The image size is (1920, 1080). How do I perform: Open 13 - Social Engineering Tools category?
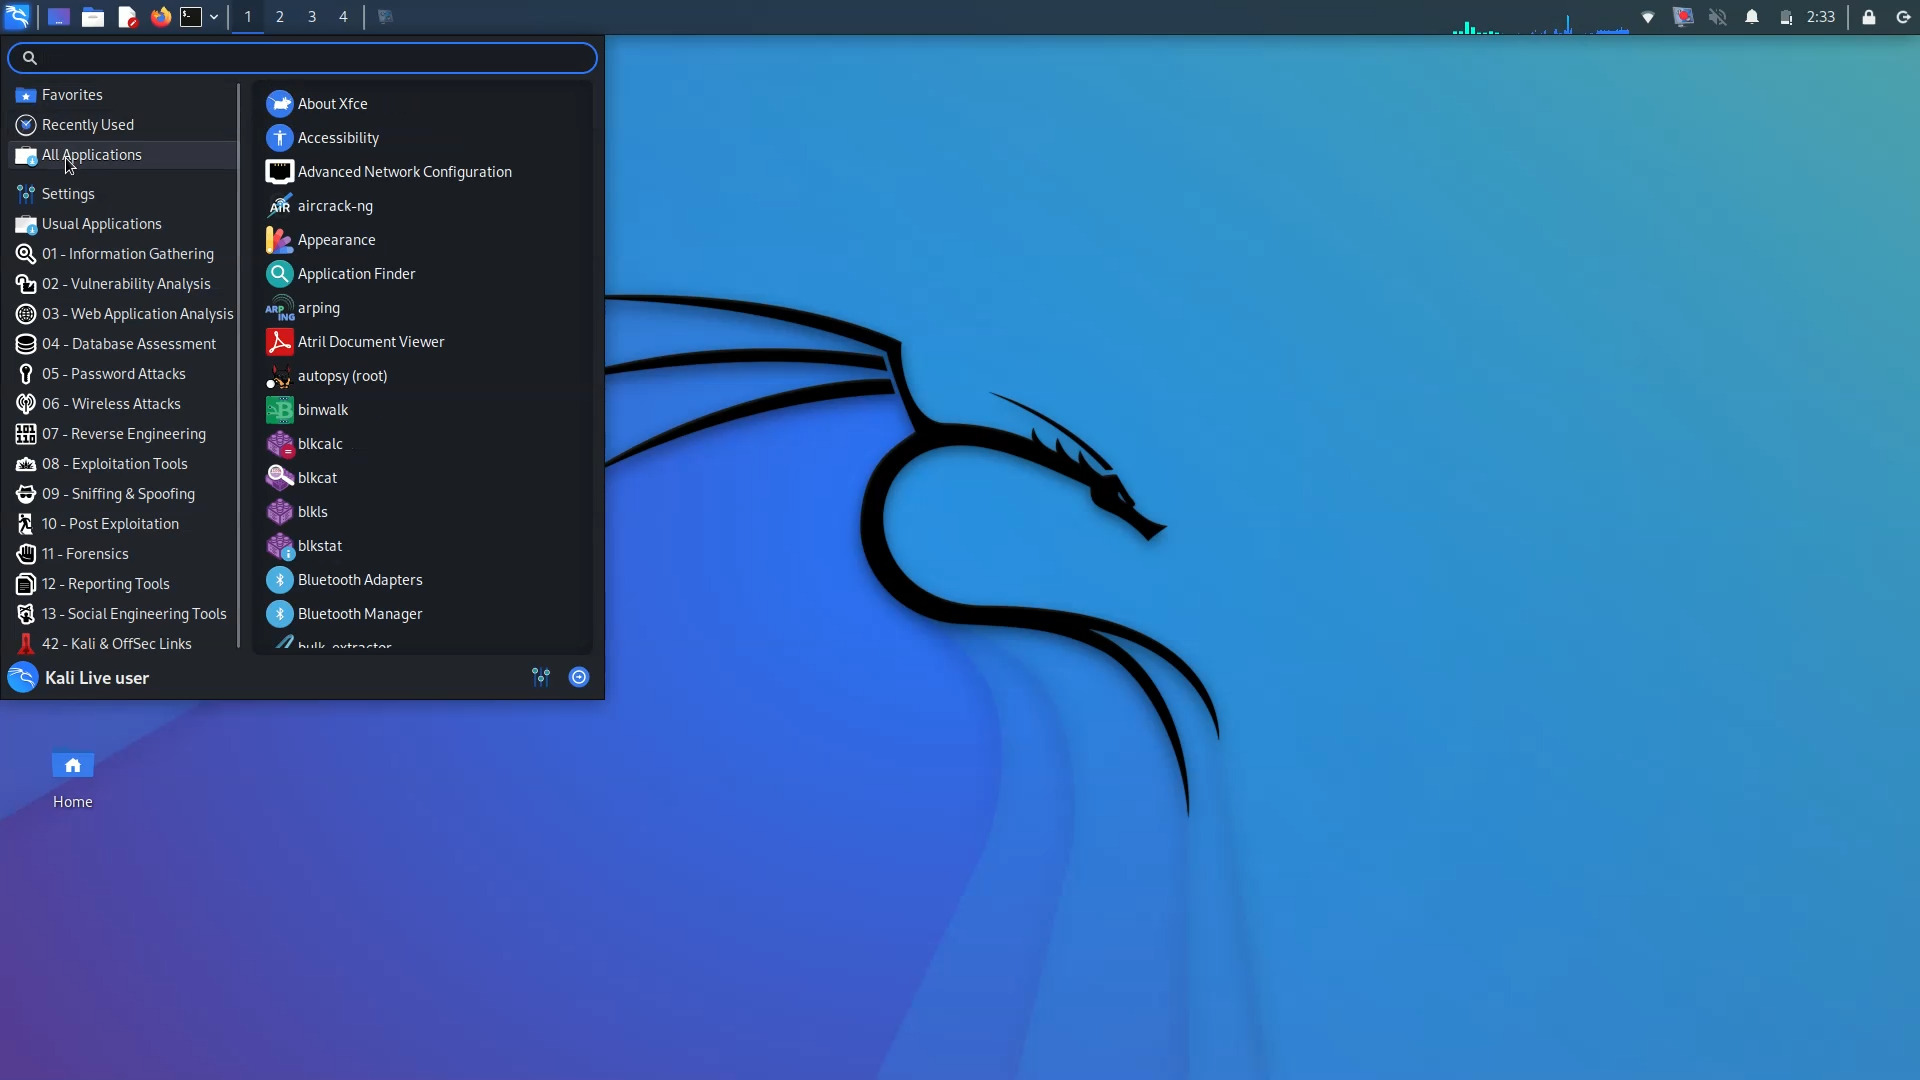point(123,614)
